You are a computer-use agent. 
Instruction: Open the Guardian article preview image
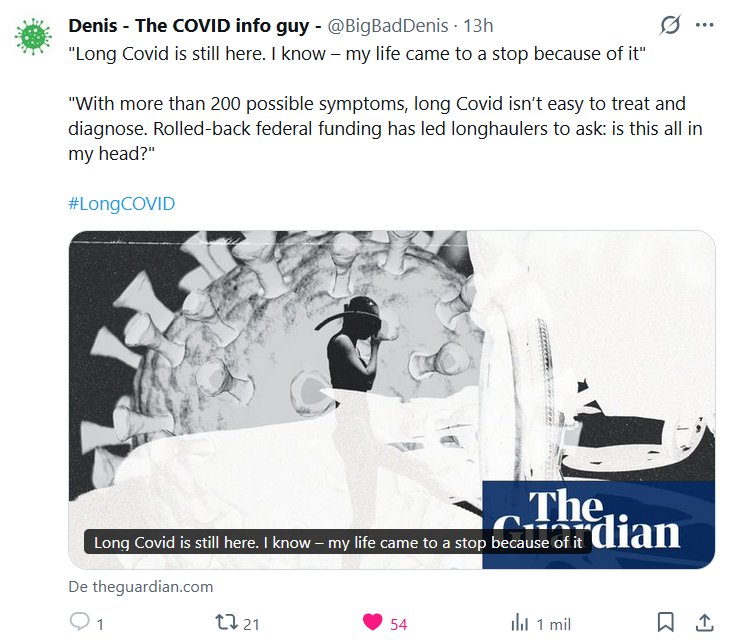(x=392, y=399)
